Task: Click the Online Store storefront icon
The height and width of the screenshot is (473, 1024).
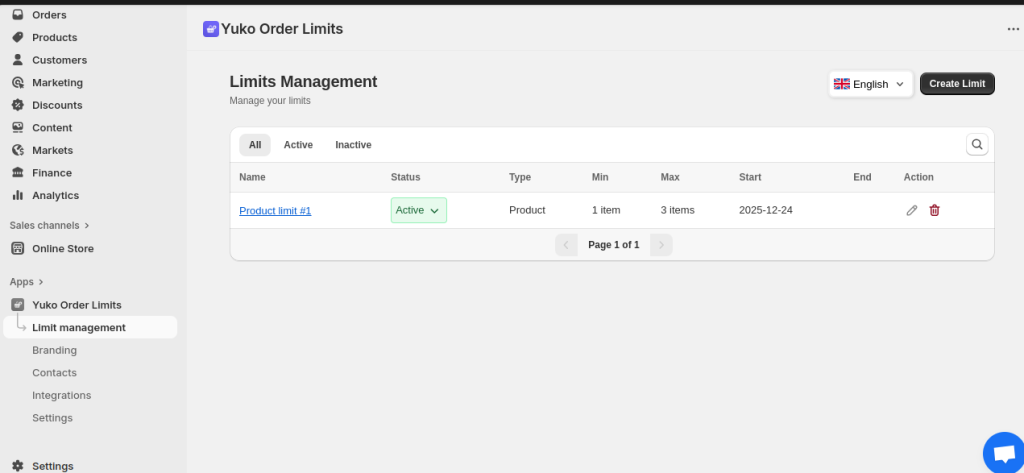Action: click(x=18, y=248)
